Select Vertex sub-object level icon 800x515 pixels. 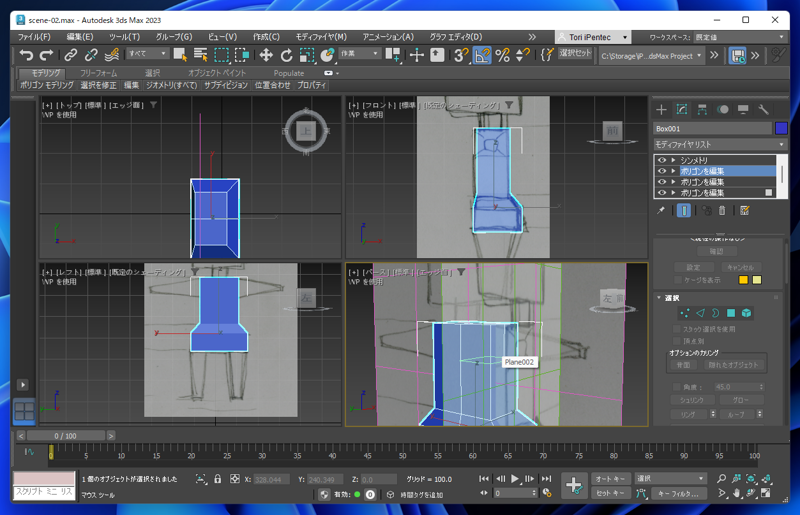tap(685, 313)
